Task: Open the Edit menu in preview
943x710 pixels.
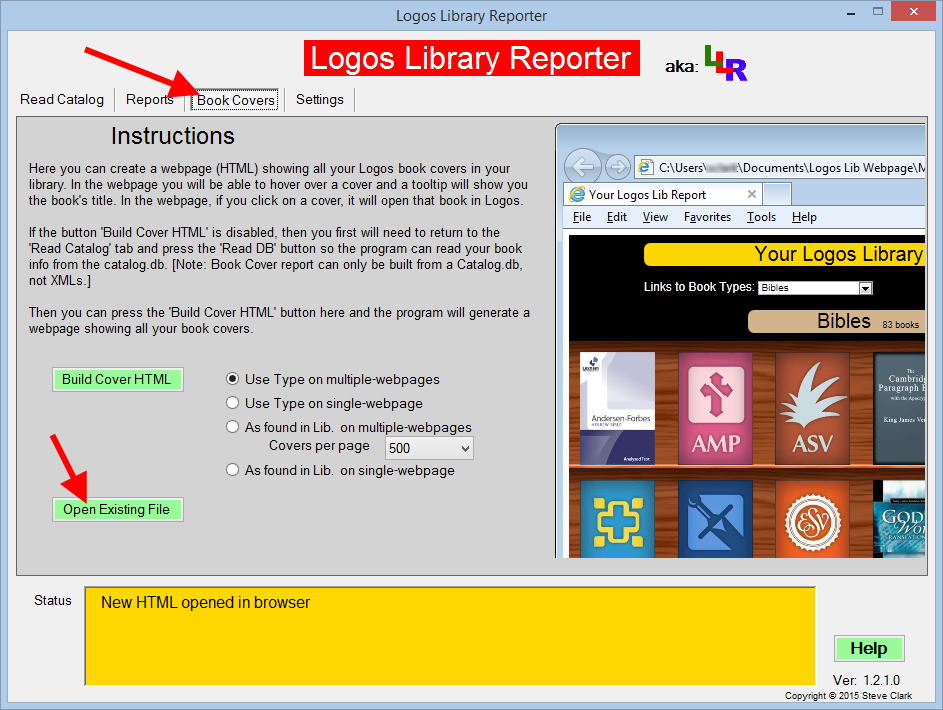Action: click(616, 217)
